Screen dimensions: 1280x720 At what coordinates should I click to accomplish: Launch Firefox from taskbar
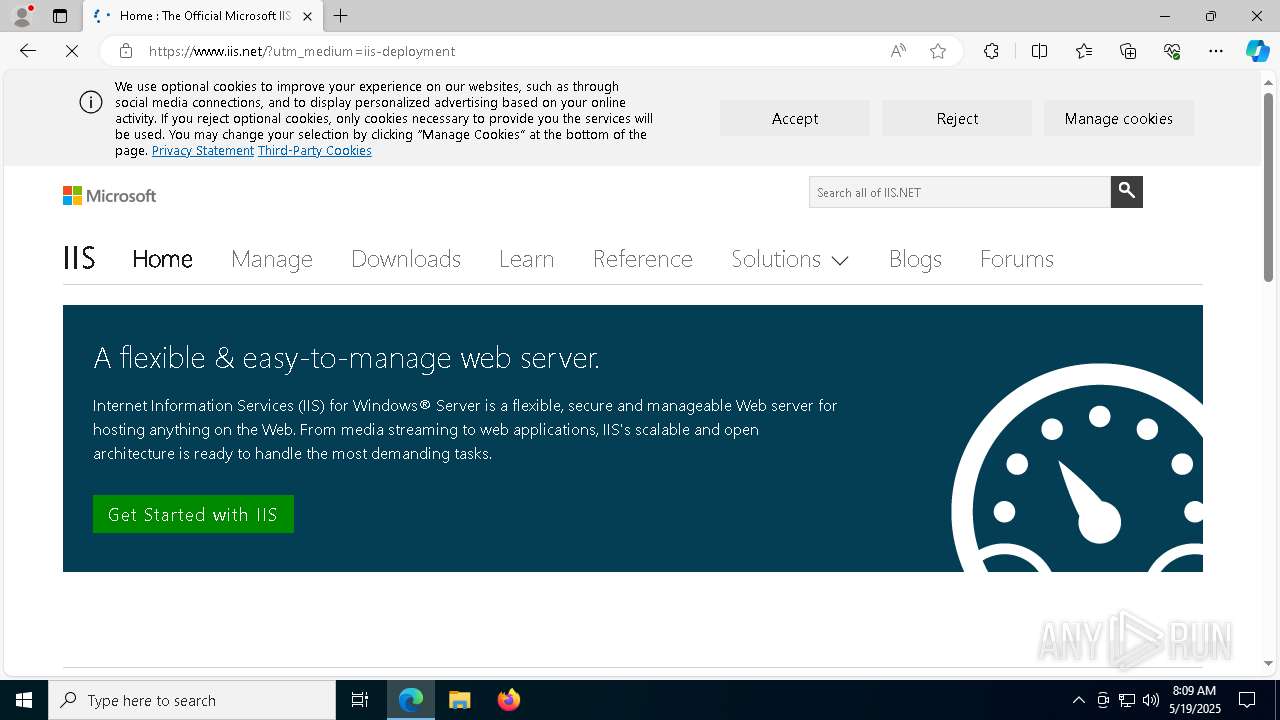[509, 700]
